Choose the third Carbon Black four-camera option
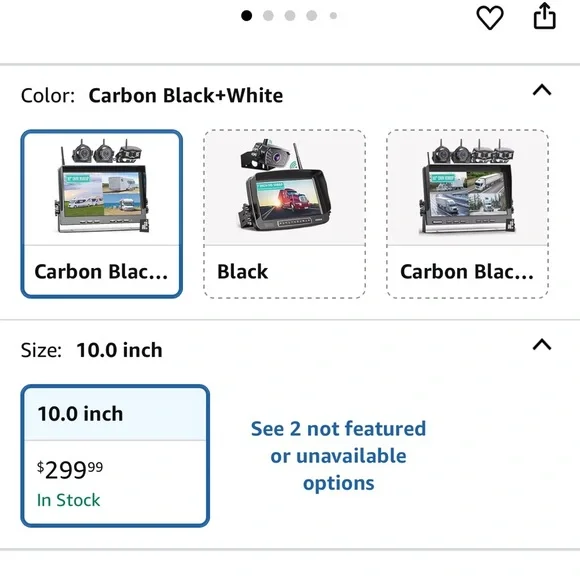Viewport: 580px width, 580px height. tap(467, 214)
